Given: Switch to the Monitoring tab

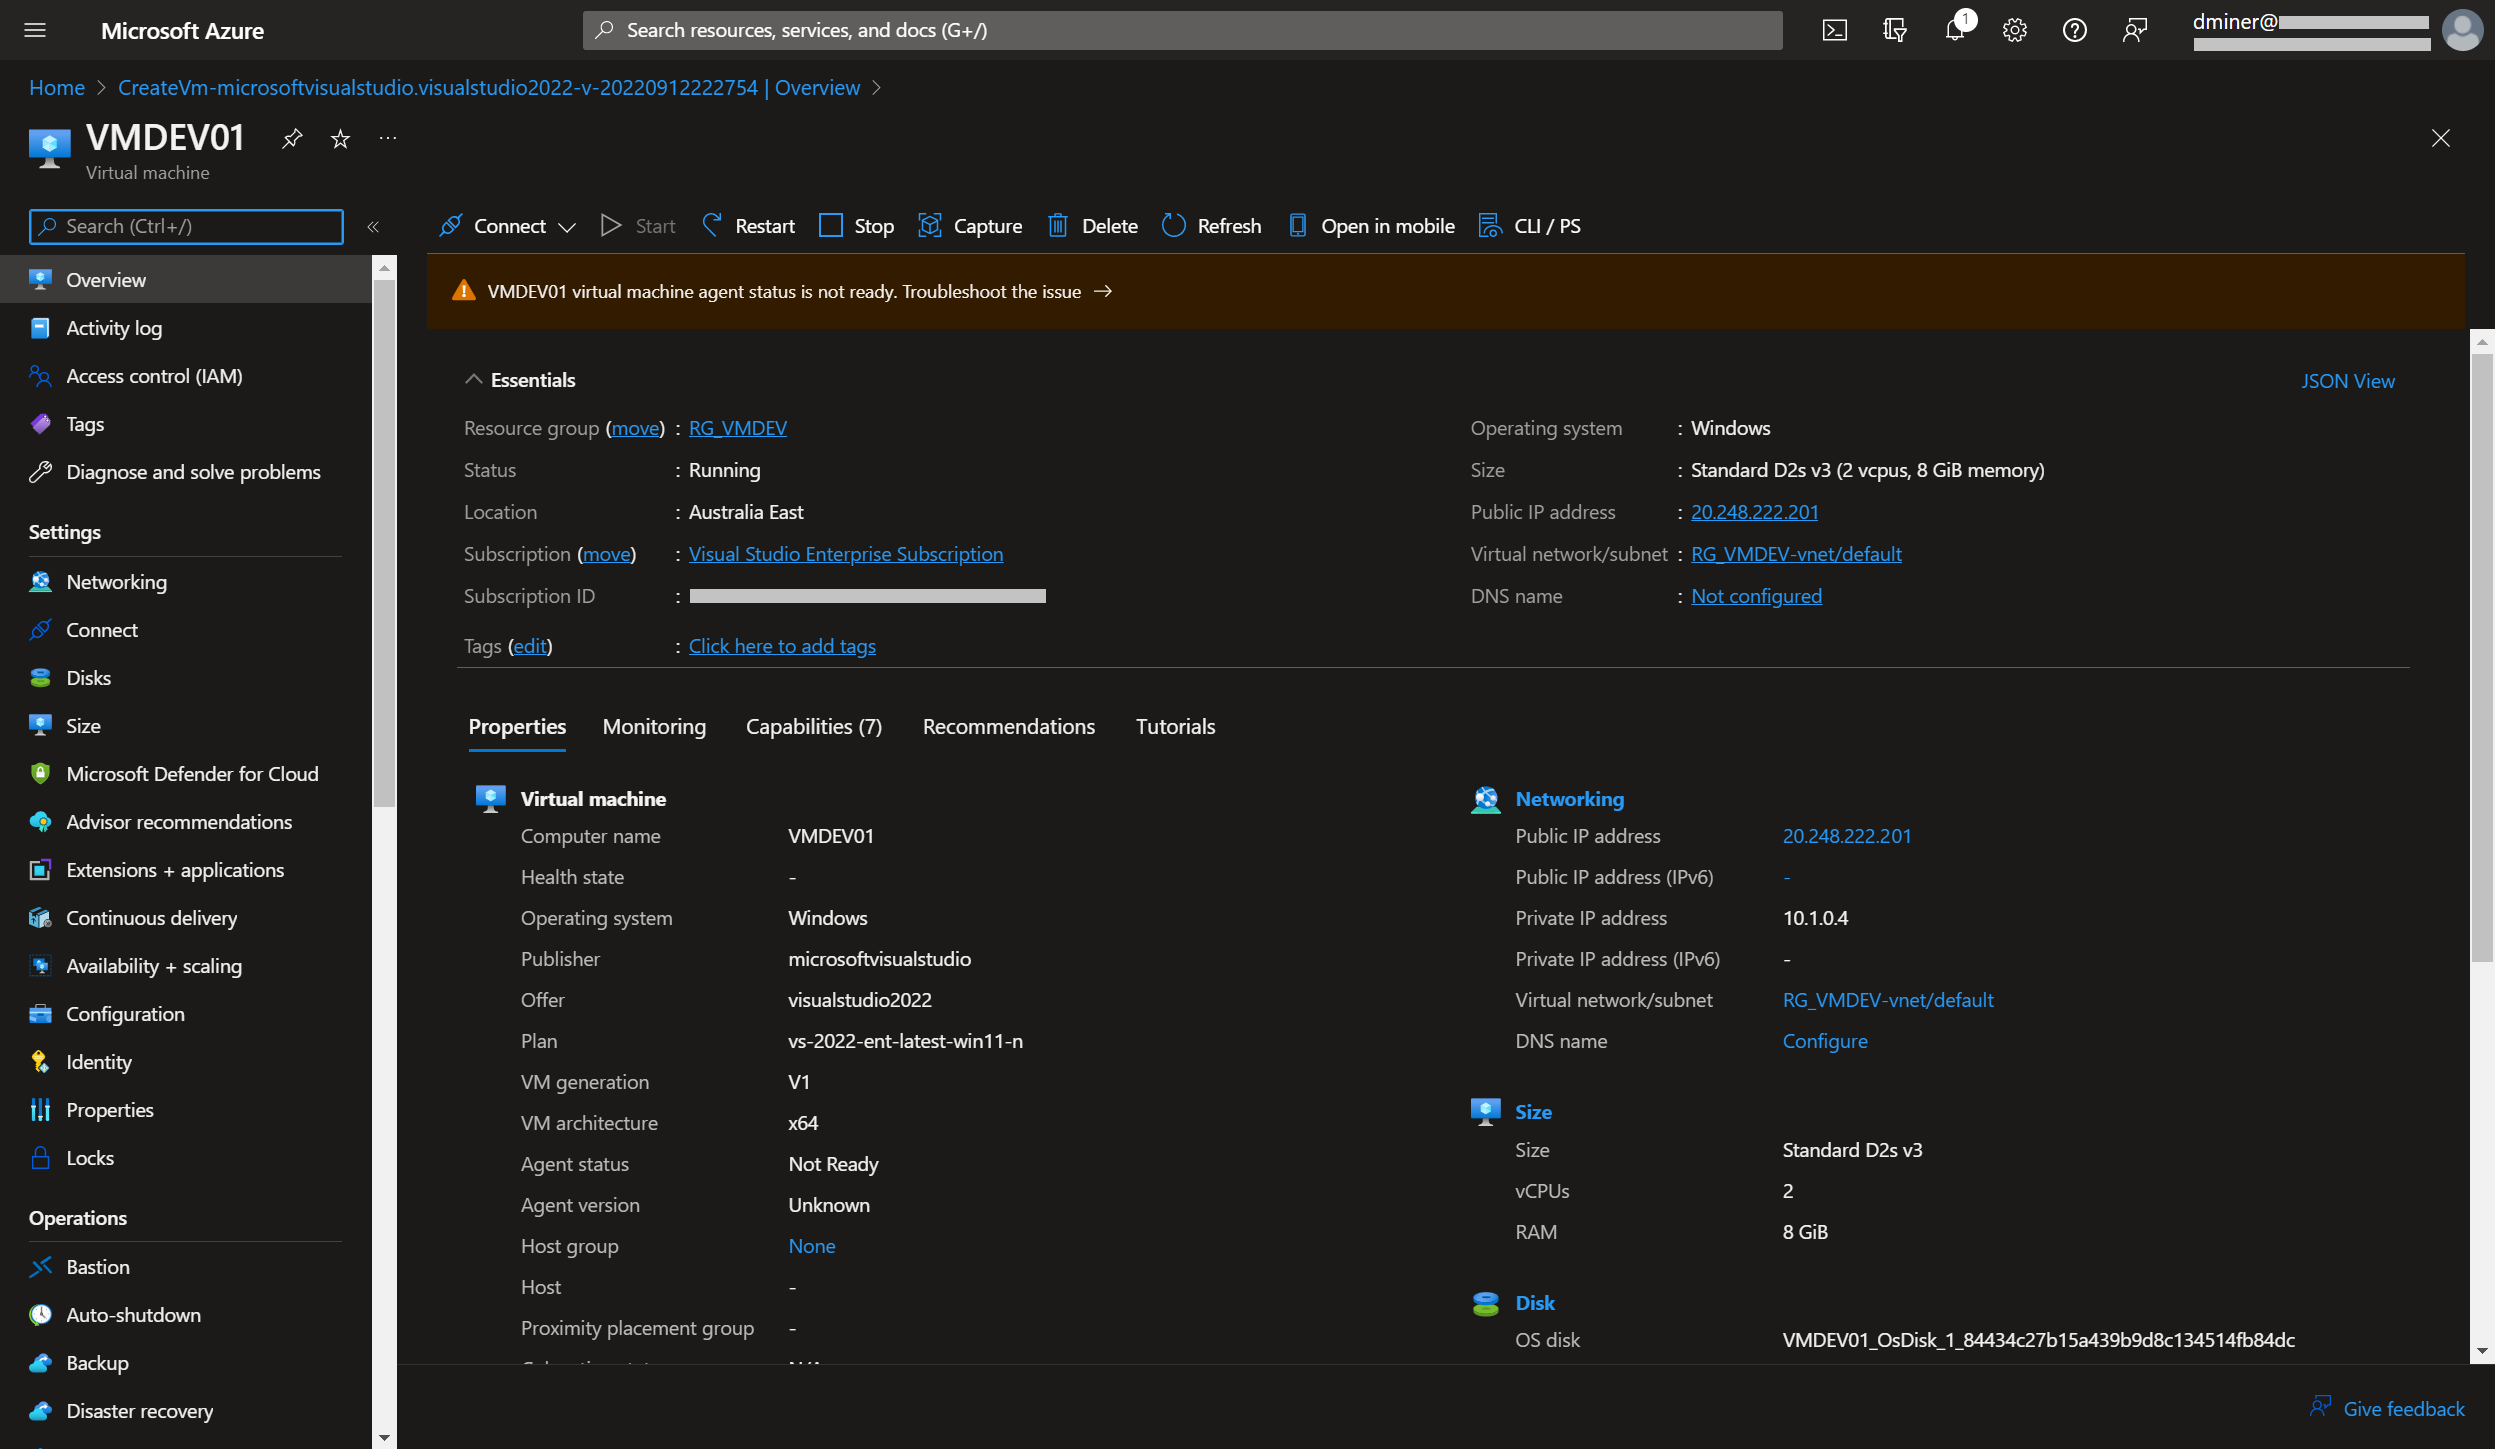Looking at the screenshot, I should (654, 727).
